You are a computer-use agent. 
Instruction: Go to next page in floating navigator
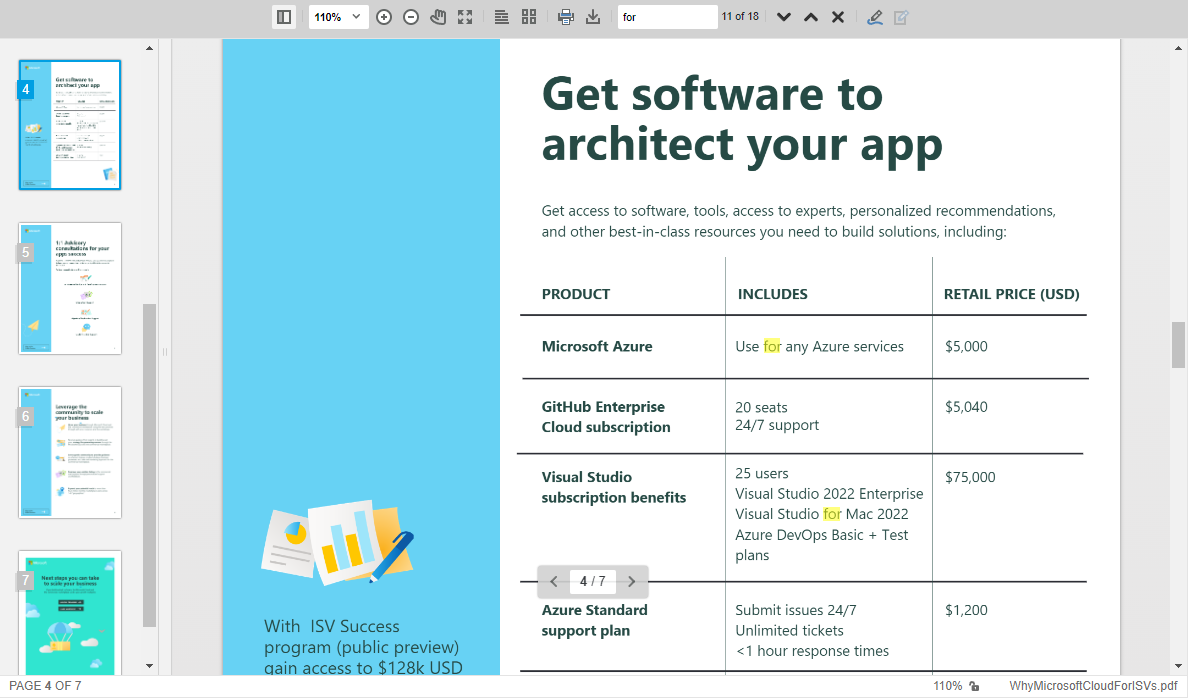631,581
